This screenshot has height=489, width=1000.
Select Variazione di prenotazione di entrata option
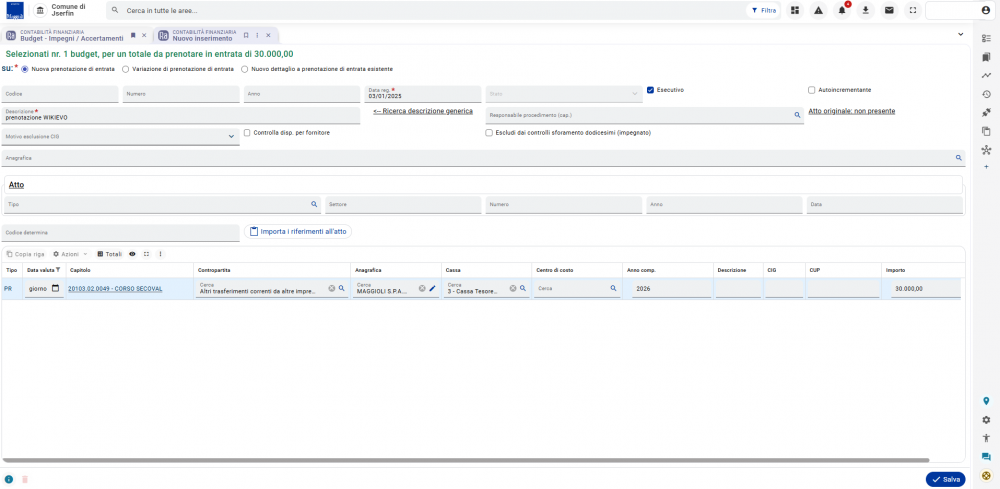click(126, 69)
